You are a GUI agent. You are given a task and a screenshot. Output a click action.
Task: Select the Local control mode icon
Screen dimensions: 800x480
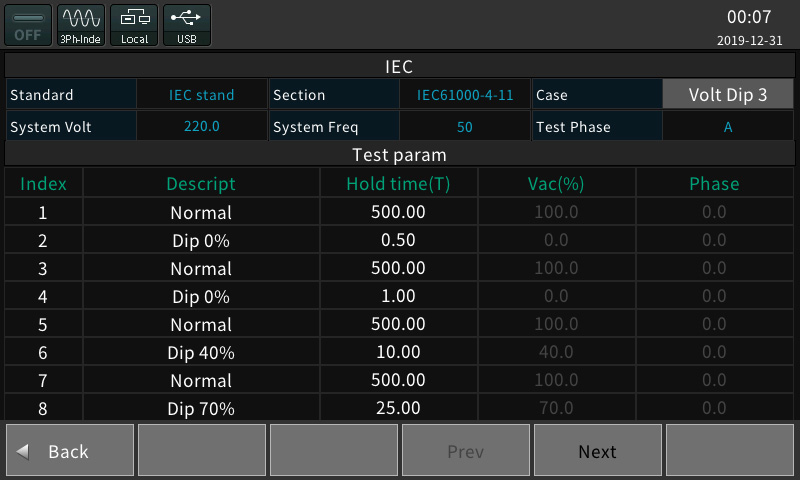134,26
